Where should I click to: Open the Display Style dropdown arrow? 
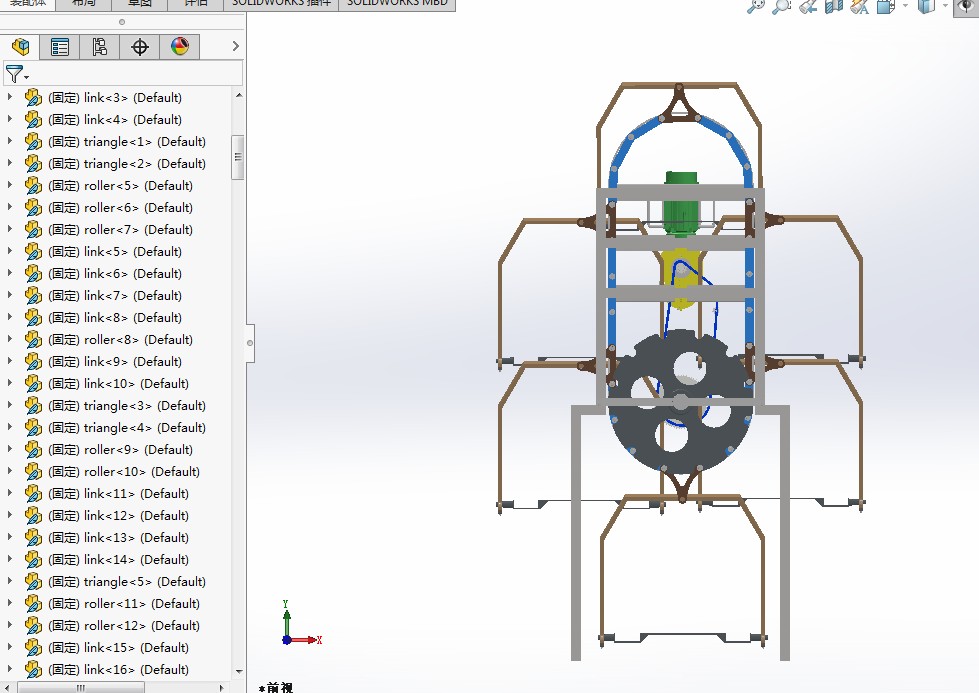(945, 6)
